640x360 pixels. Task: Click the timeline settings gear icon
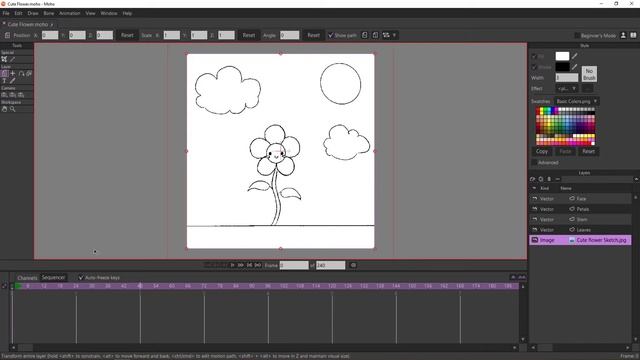(353, 265)
